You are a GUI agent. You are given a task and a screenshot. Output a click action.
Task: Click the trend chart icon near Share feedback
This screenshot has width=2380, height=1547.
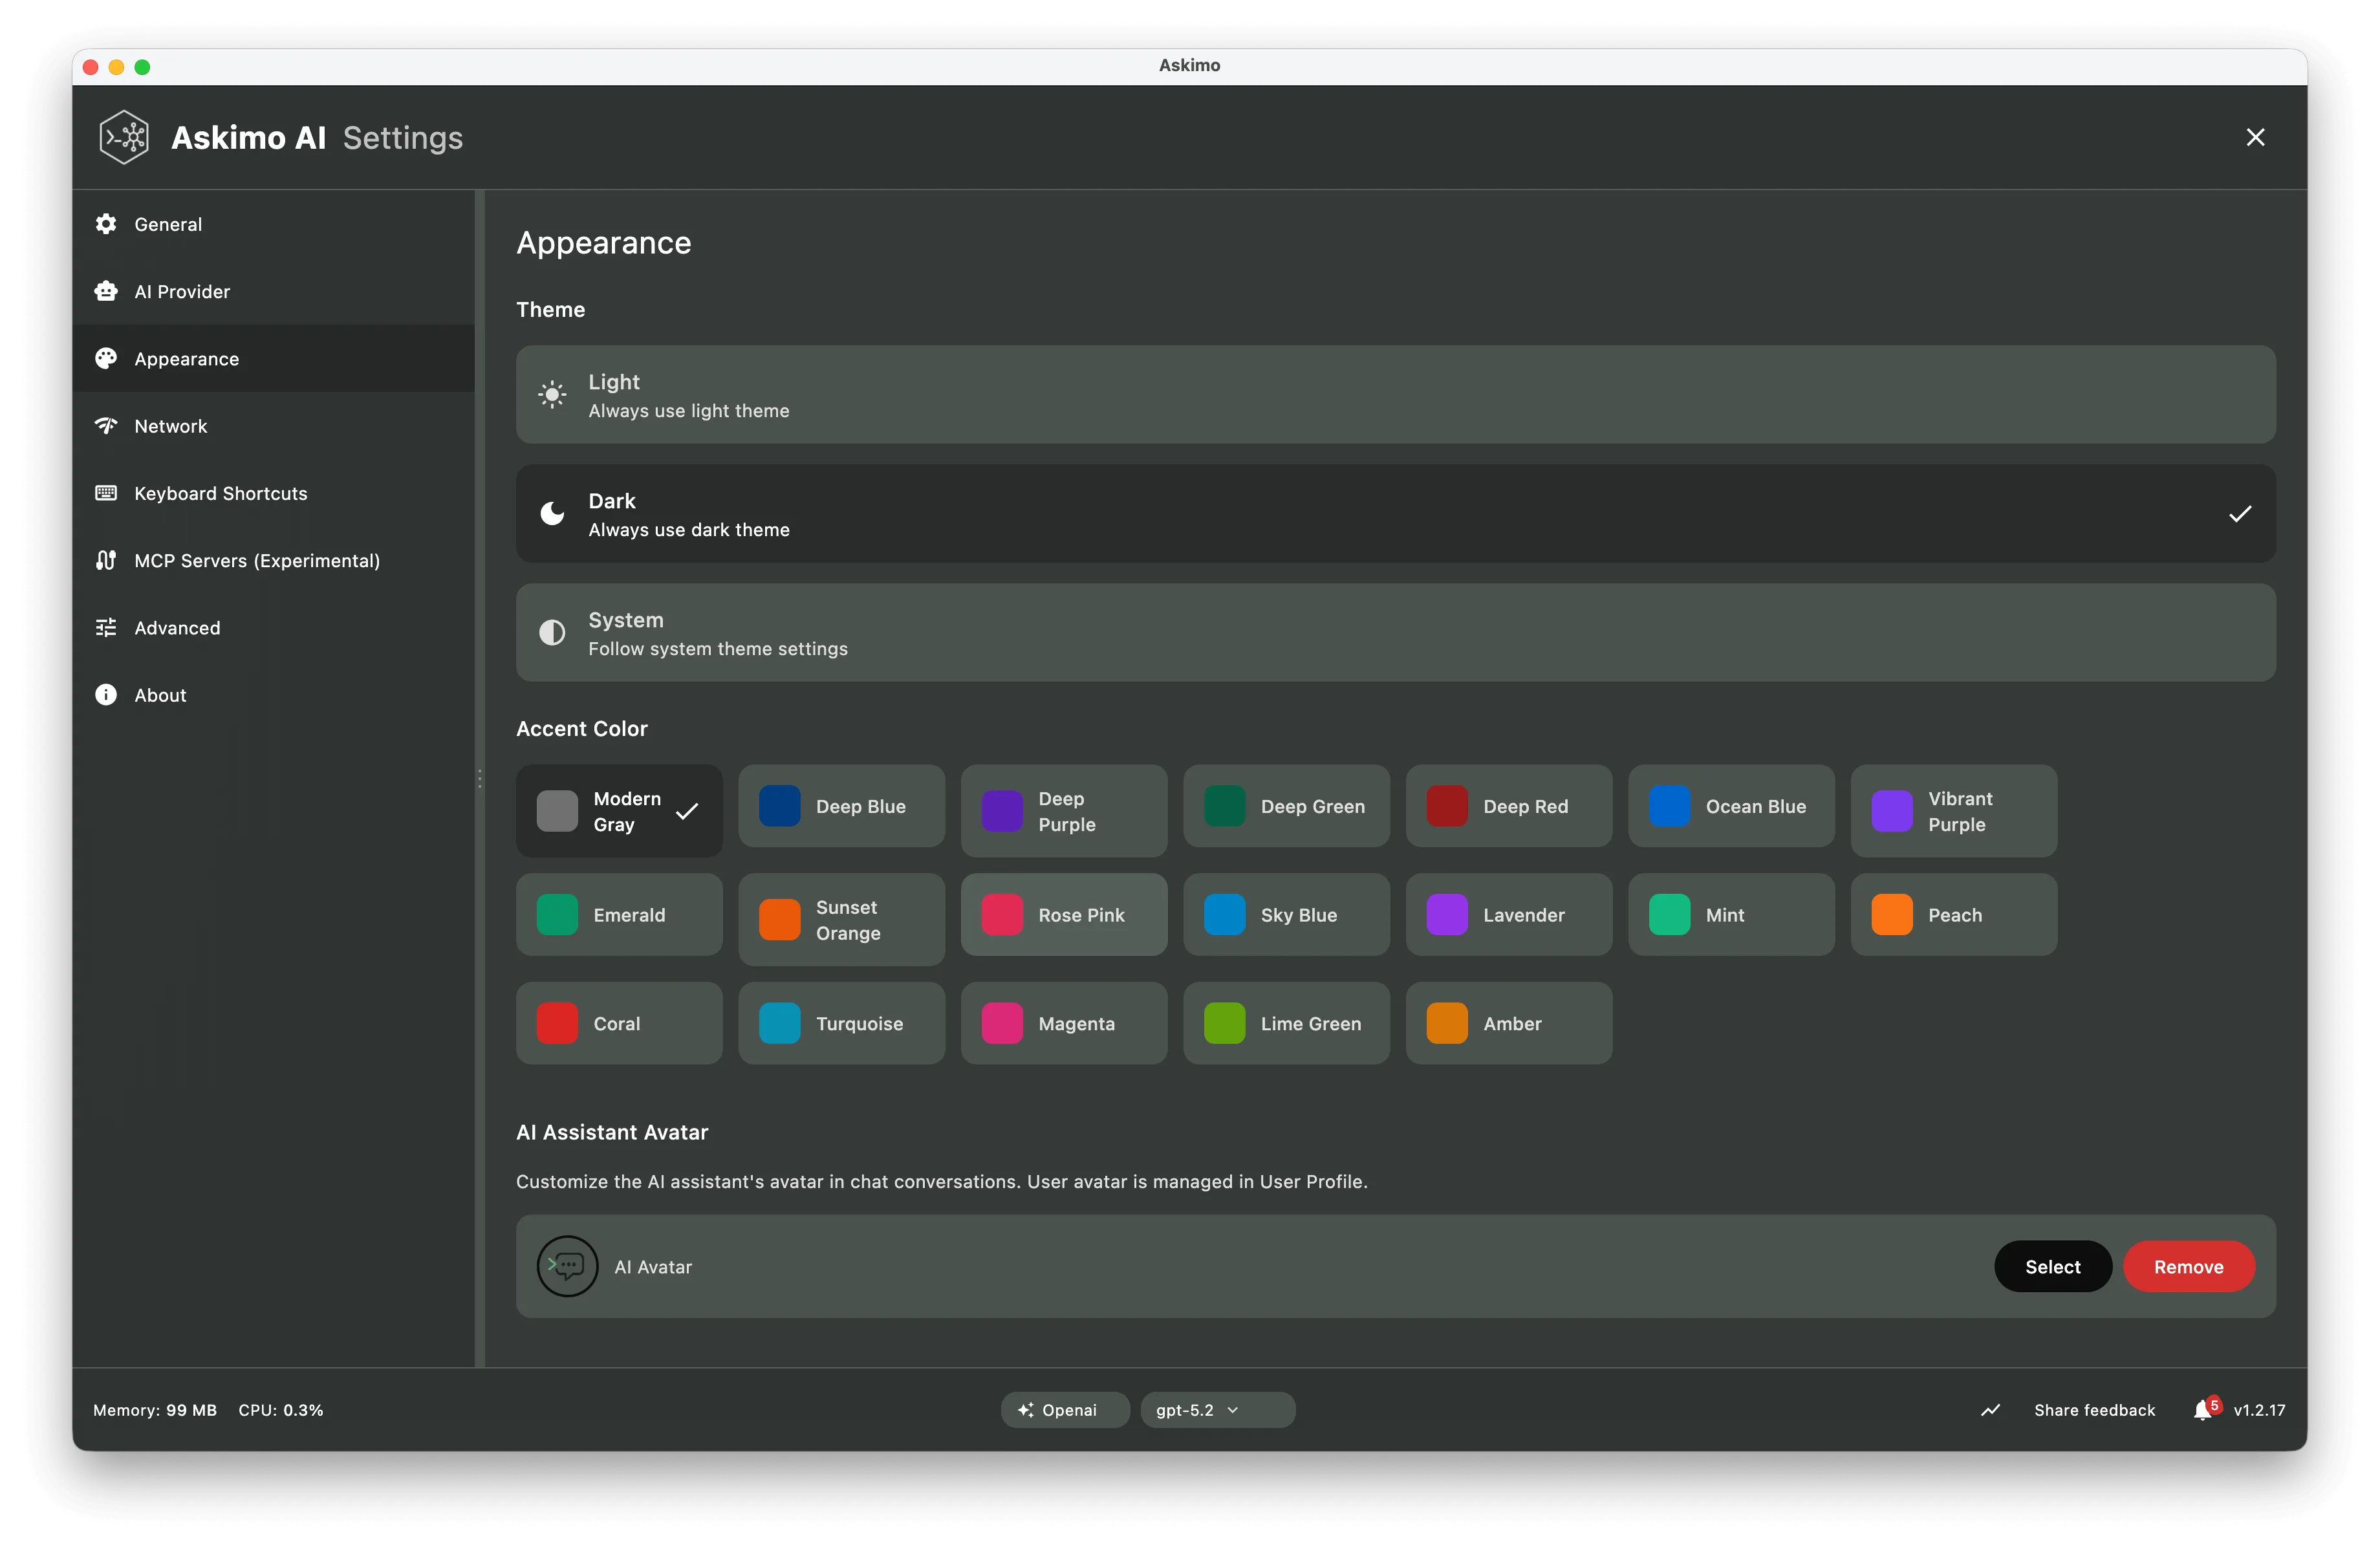[x=1989, y=1410]
